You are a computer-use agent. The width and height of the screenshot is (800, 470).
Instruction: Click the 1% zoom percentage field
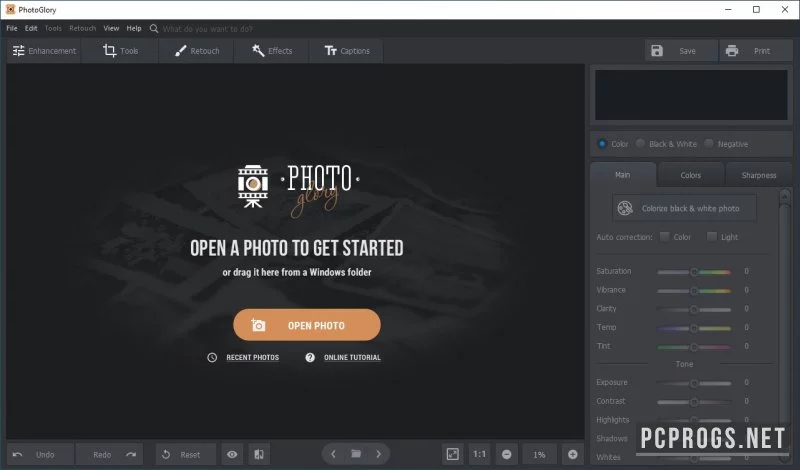(x=539, y=454)
